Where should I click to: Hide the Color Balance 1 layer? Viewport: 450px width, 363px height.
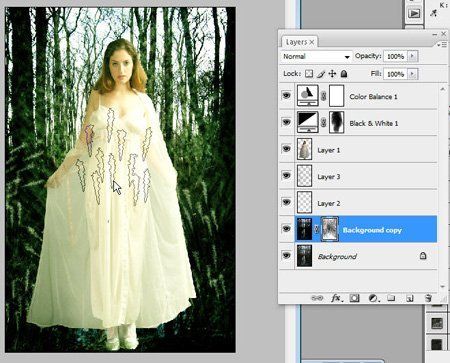pyautogui.click(x=286, y=96)
